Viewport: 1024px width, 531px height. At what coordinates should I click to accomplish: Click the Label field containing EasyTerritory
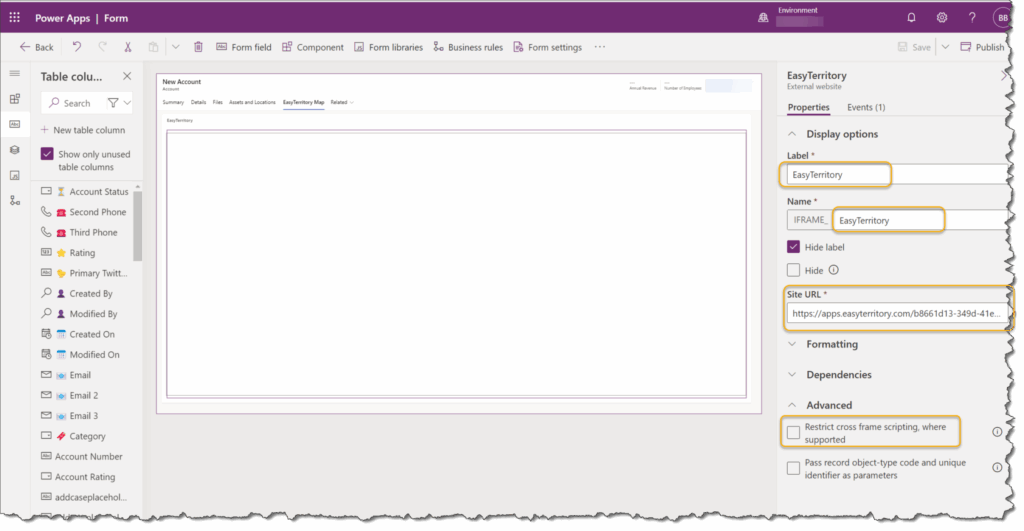pyautogui.click(x=897, y=174)
